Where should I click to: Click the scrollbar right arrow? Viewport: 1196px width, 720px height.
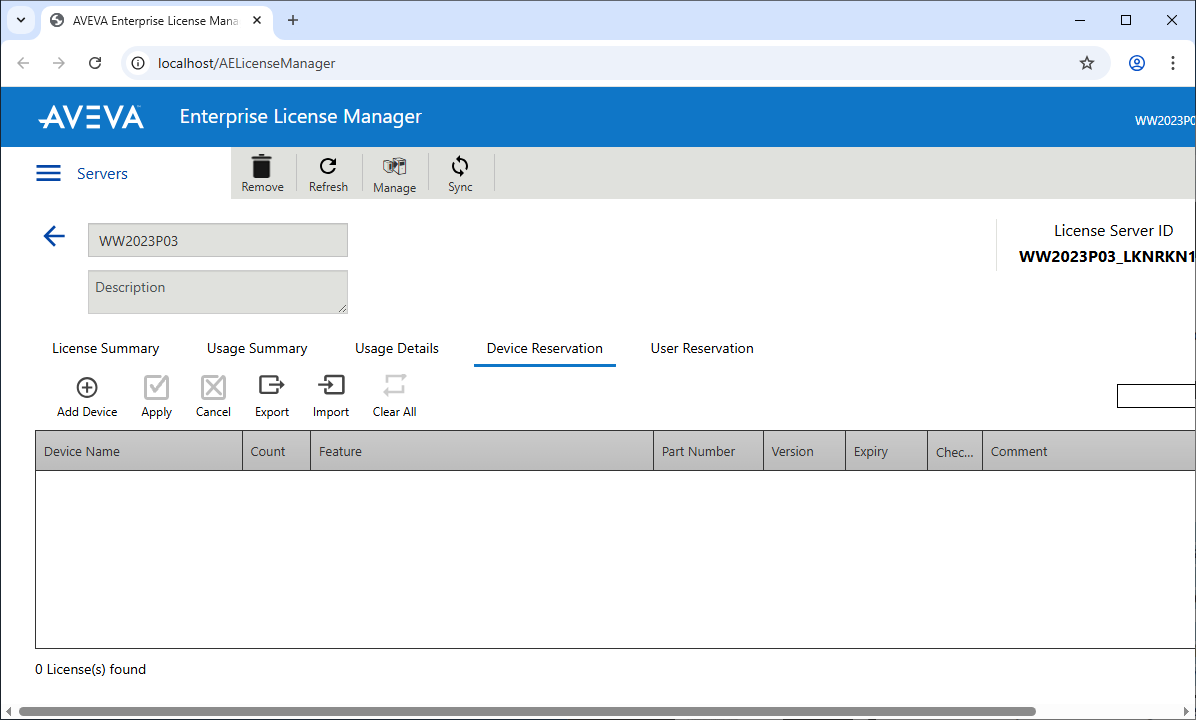(1187, 712)
